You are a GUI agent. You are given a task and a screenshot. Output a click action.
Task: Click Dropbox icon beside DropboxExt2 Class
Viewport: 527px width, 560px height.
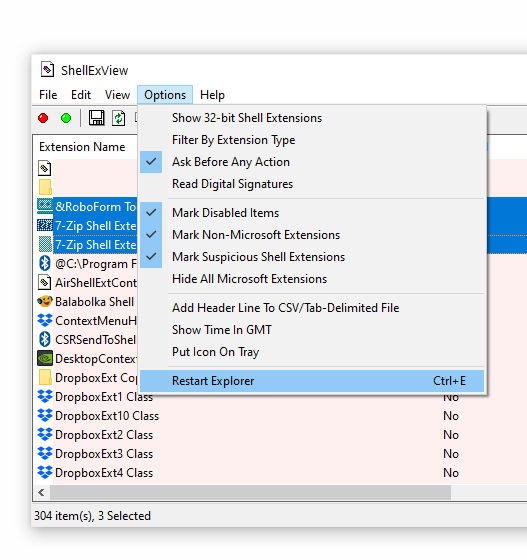point(45,434)
